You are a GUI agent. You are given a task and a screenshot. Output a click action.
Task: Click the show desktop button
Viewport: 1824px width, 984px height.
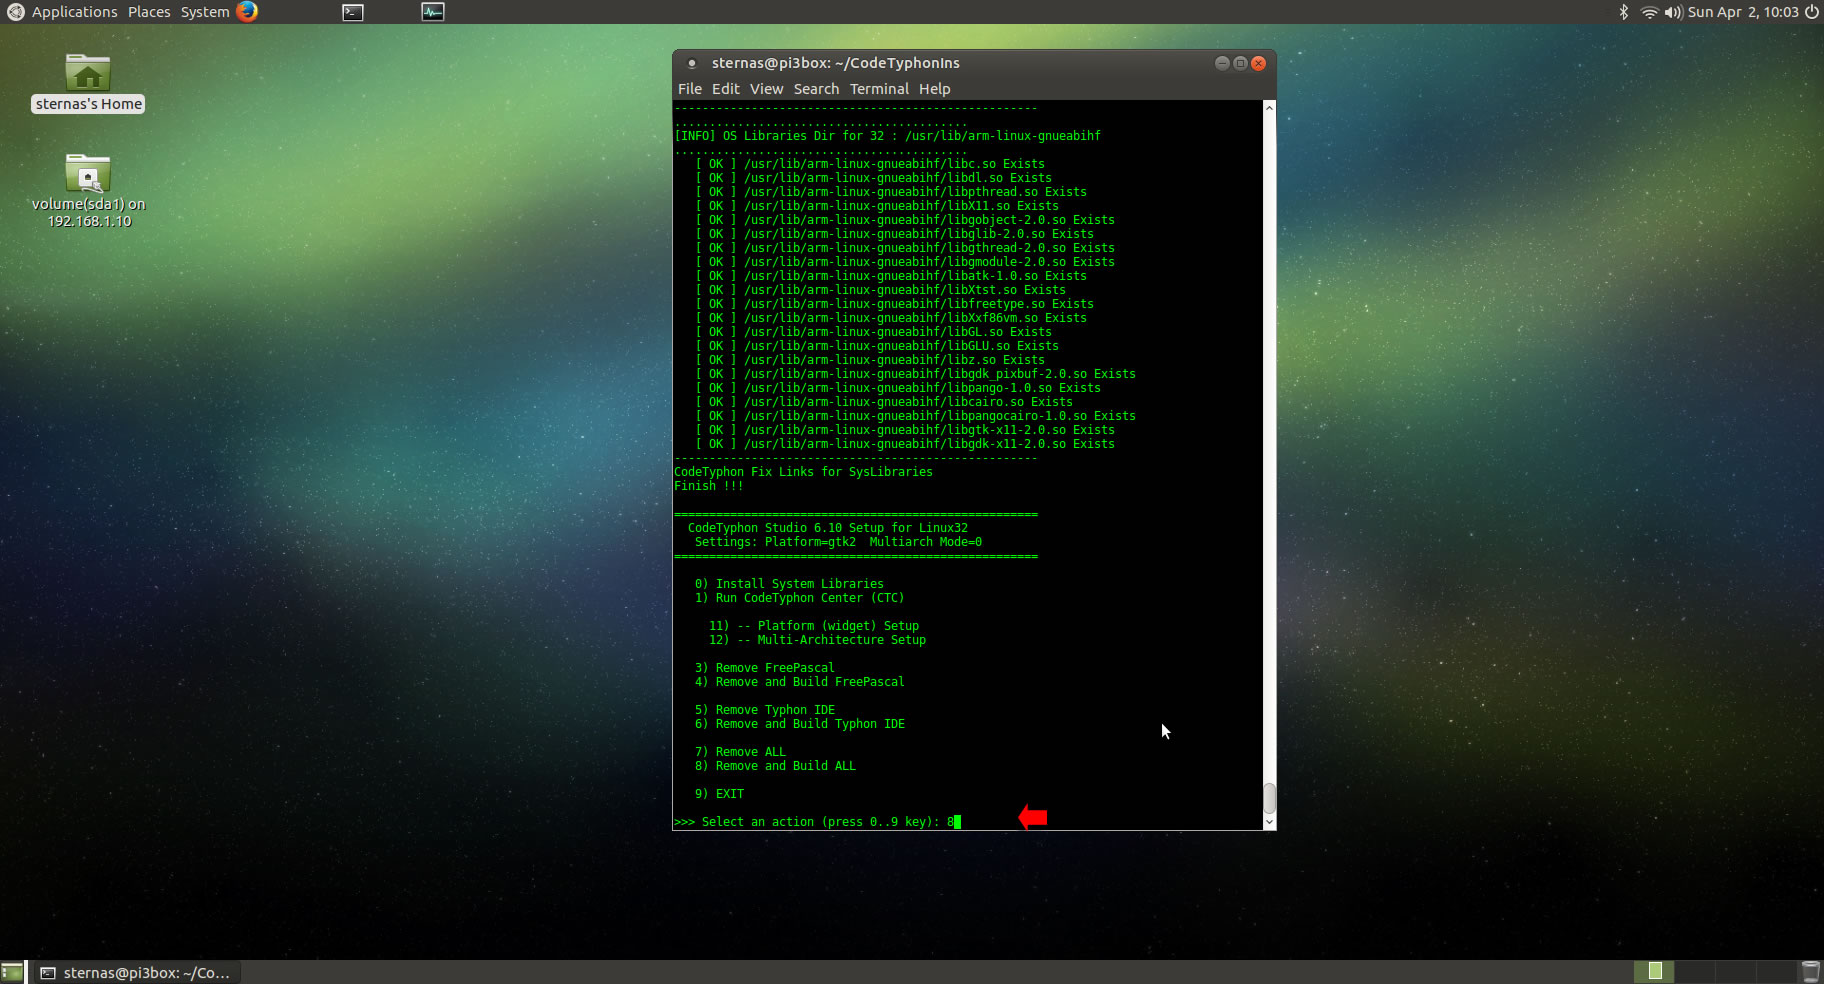[x=12, y=972]
